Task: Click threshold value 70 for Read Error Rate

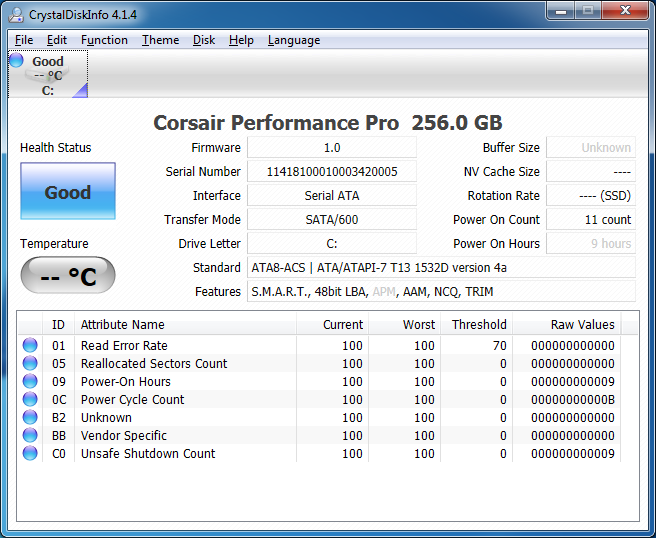Action: point(500,346)
